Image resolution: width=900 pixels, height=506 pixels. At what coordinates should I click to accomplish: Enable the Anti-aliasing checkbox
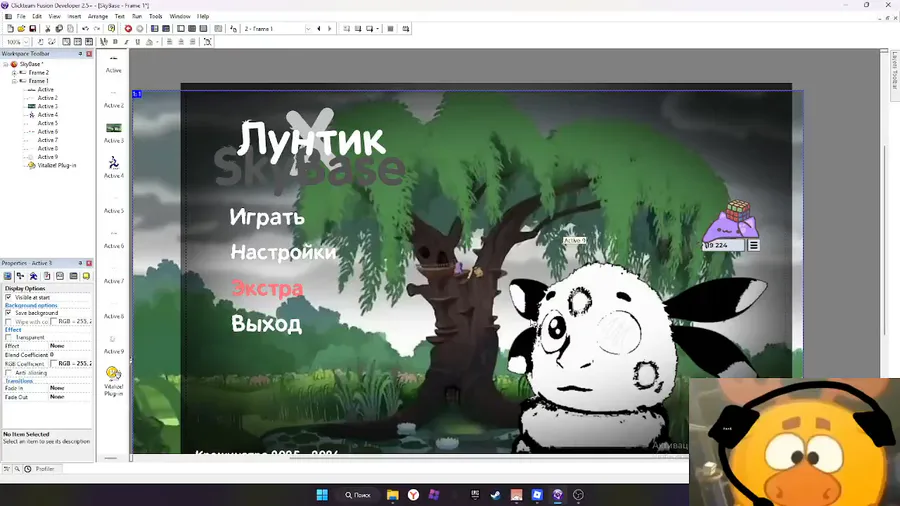point(8,373)
